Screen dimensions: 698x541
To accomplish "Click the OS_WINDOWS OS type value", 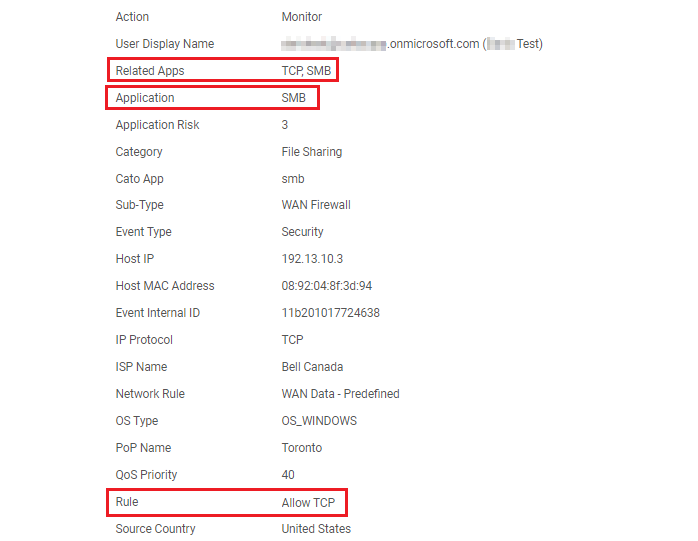I will pos(319,421).
